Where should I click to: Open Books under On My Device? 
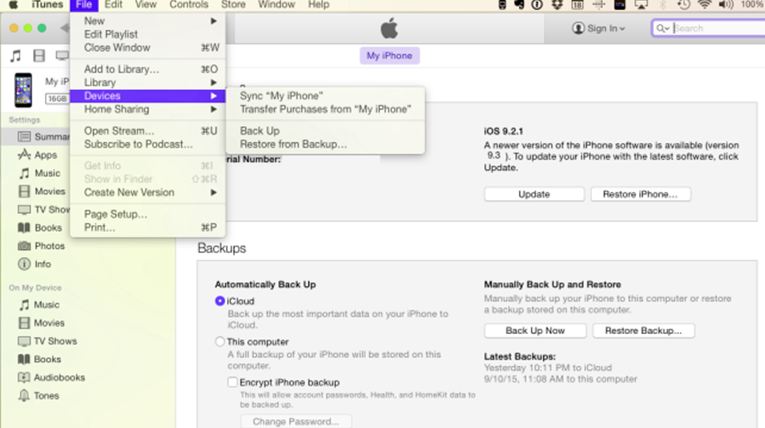pyautogui.click(x=40, y=359)
